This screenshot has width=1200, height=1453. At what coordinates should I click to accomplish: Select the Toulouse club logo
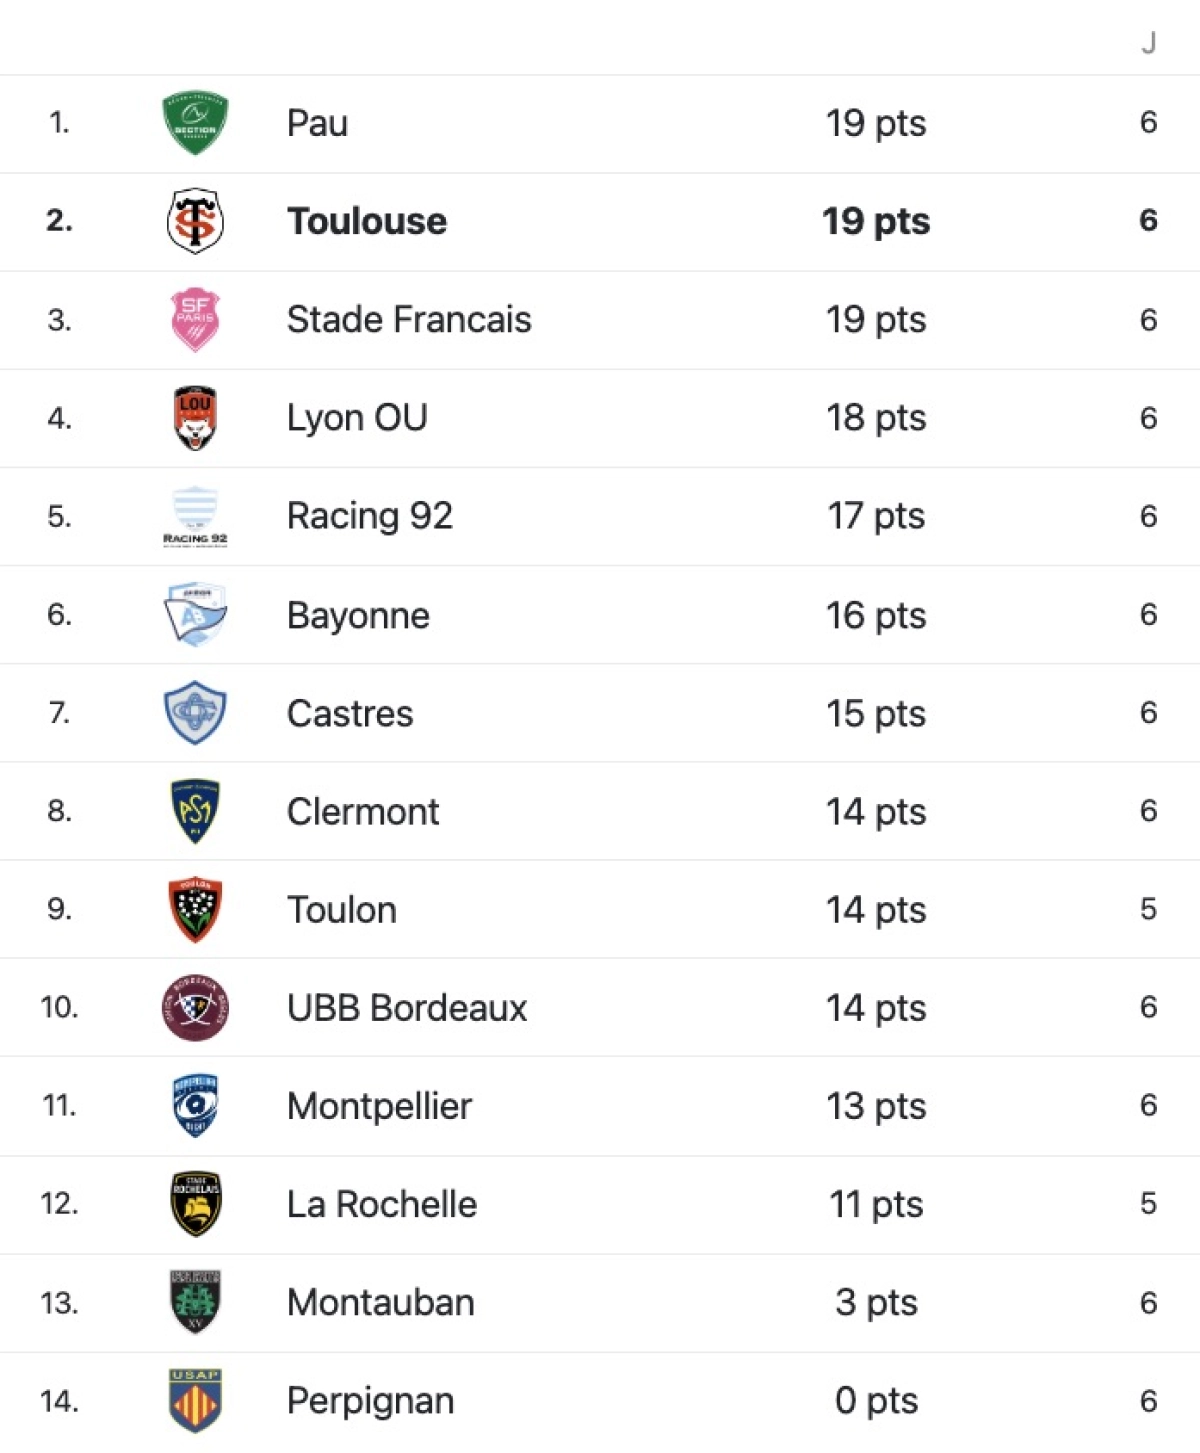[x=196, y=221]
